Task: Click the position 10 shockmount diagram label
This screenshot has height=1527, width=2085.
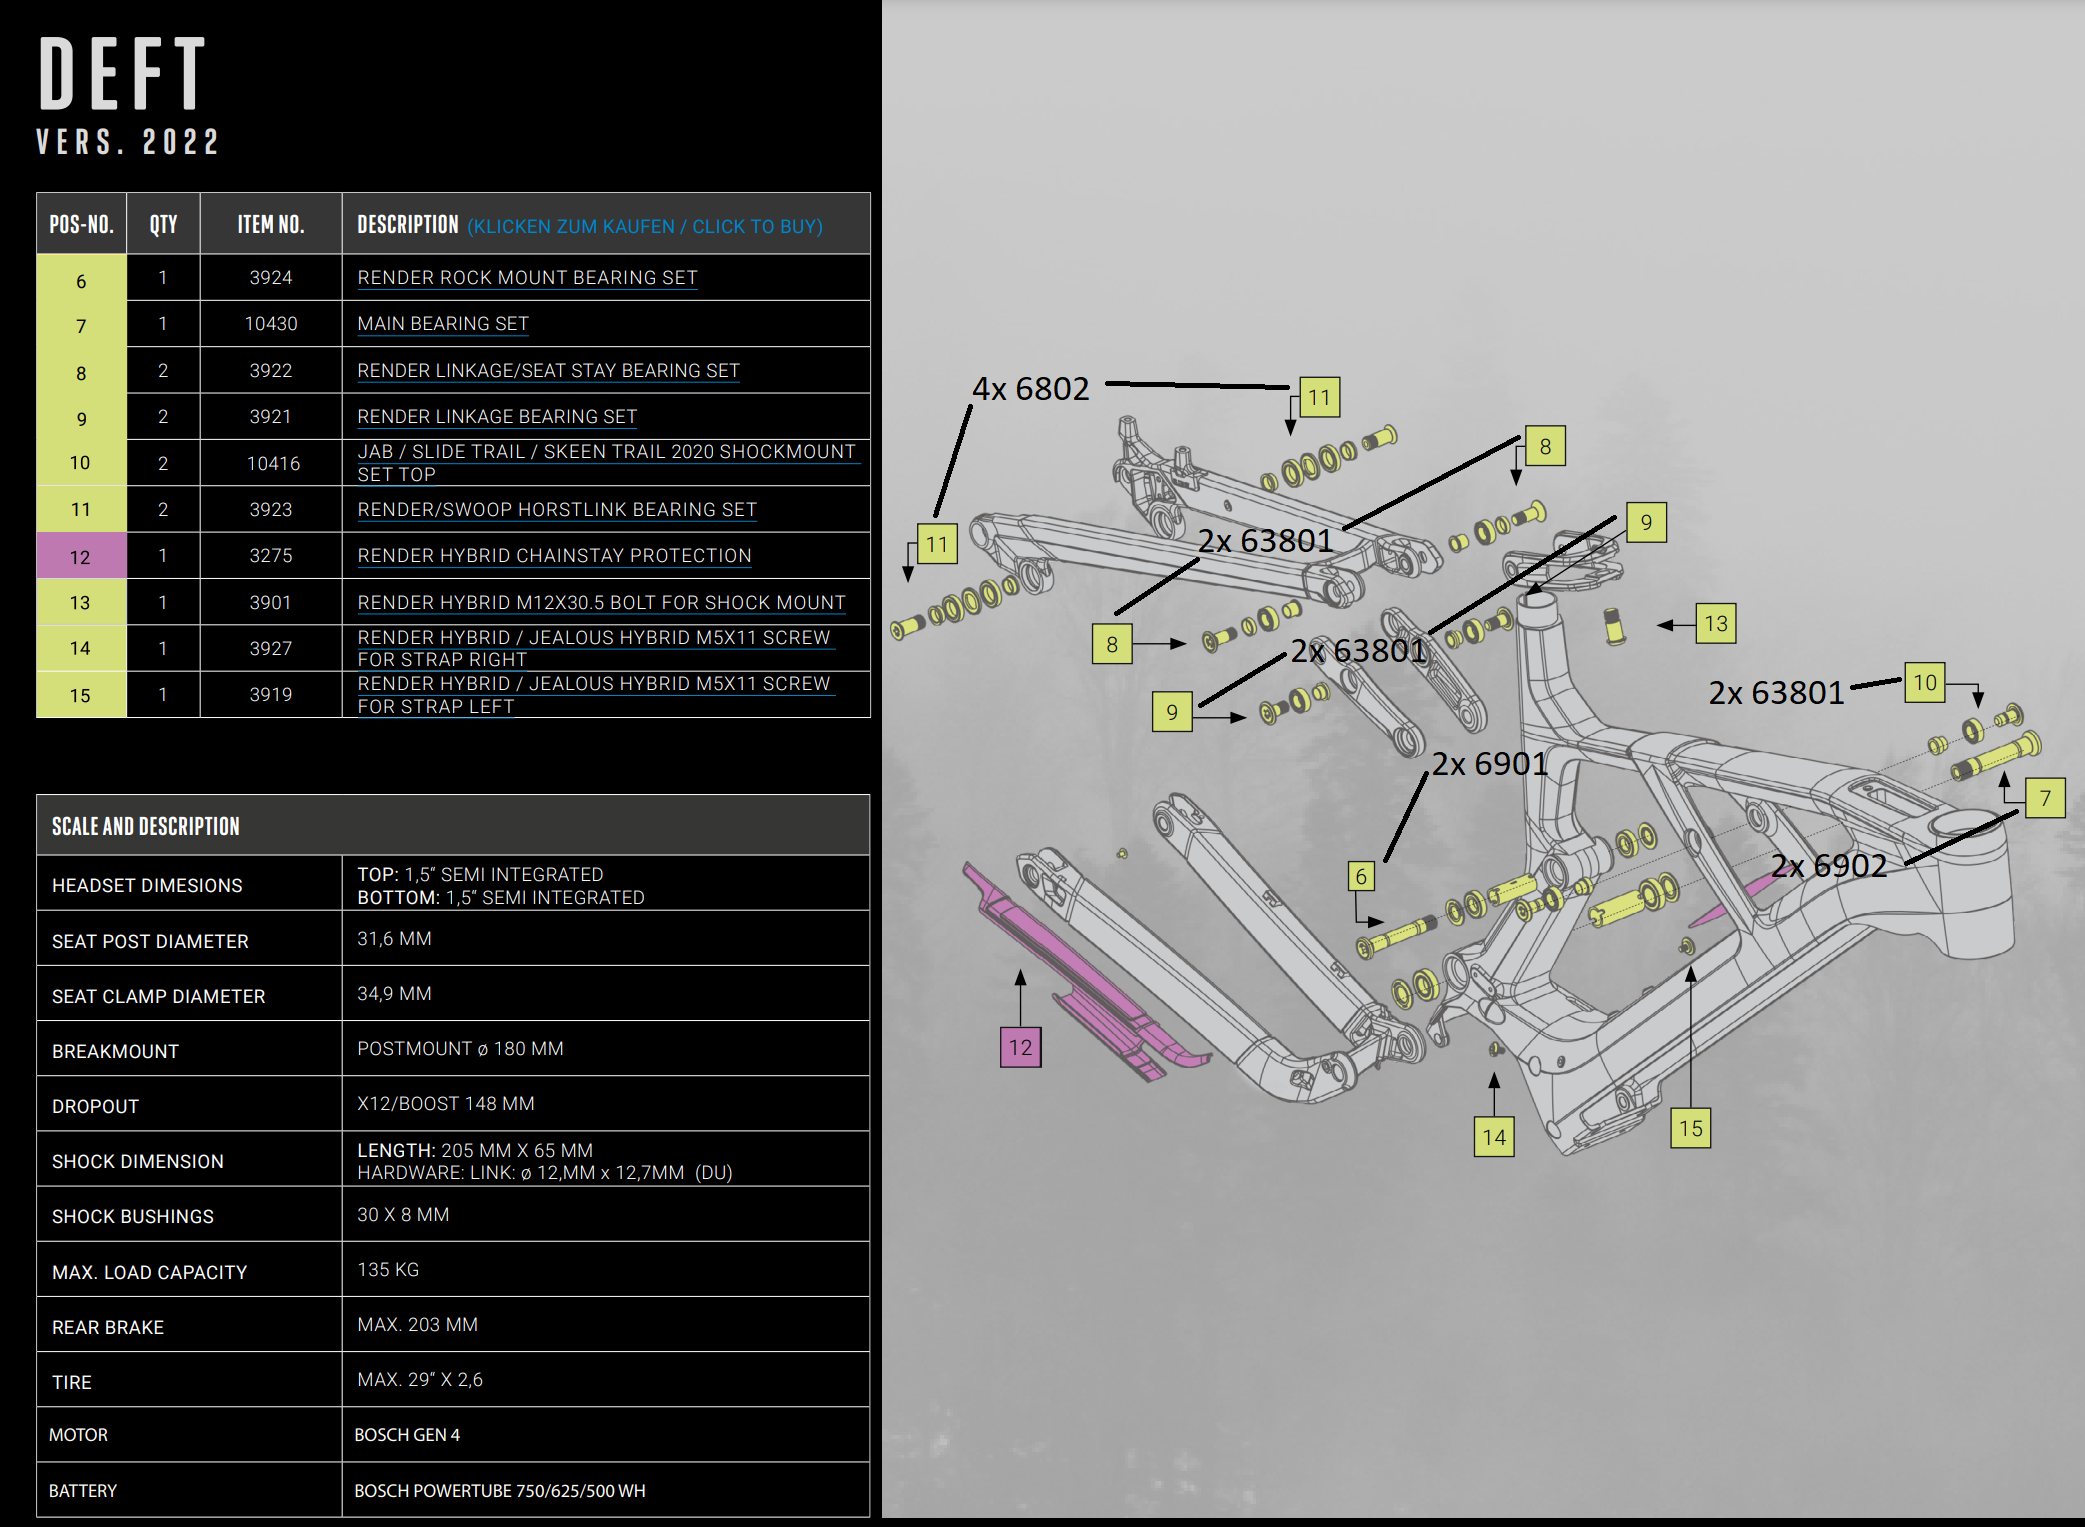Action: (1924, 683)
